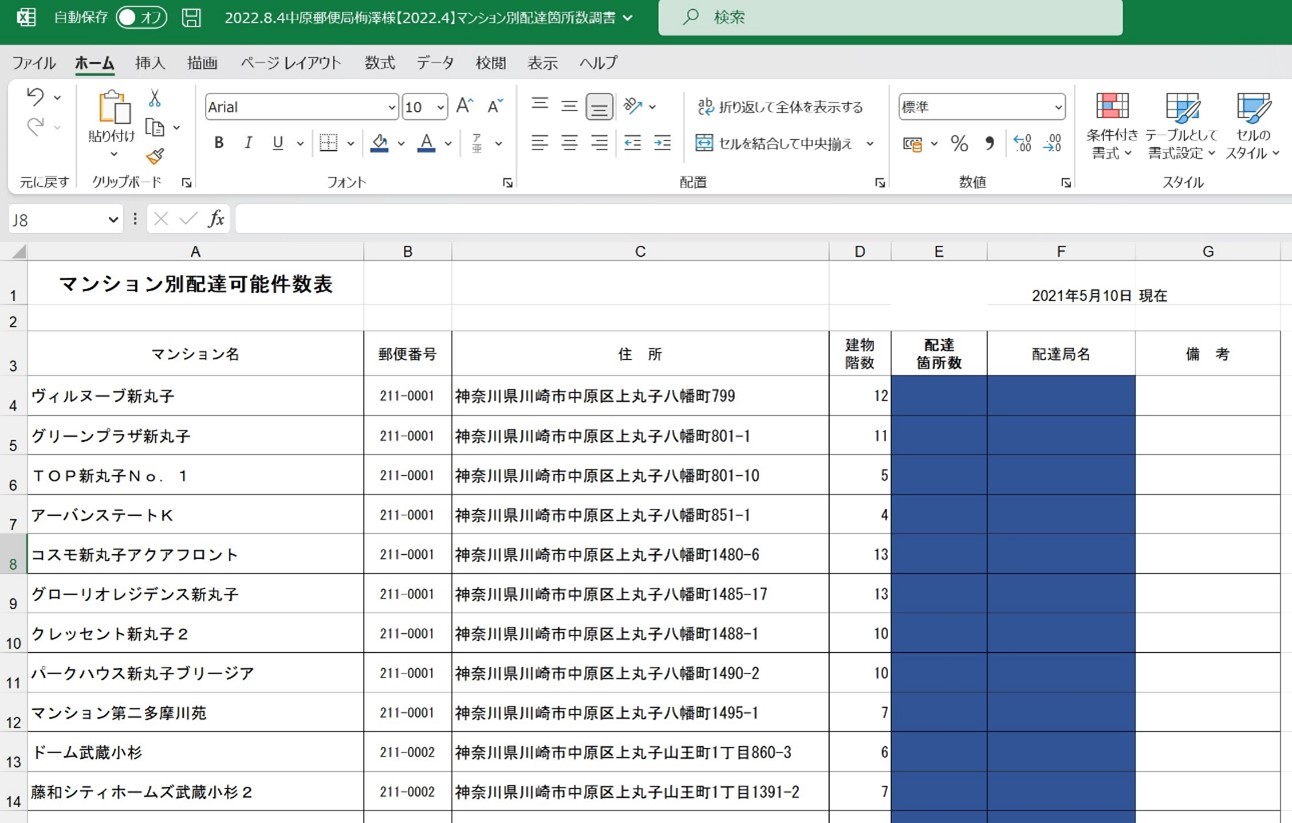Viewport: 1292px width, 823px height.
Task: Open the number format 標準 dropdown
Action: click(x=1058, y=107)
